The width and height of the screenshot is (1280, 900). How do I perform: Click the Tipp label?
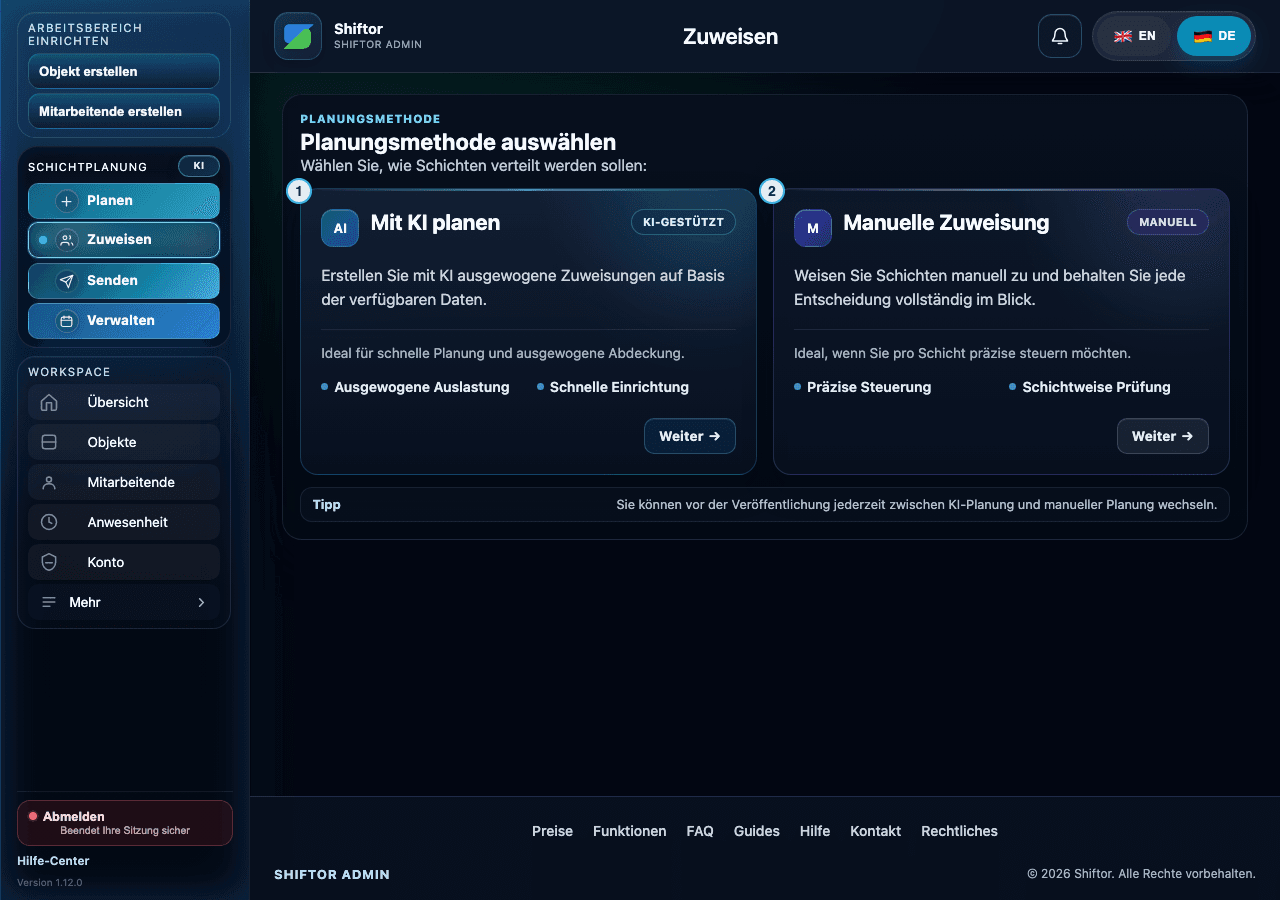[x=327, y=505]
